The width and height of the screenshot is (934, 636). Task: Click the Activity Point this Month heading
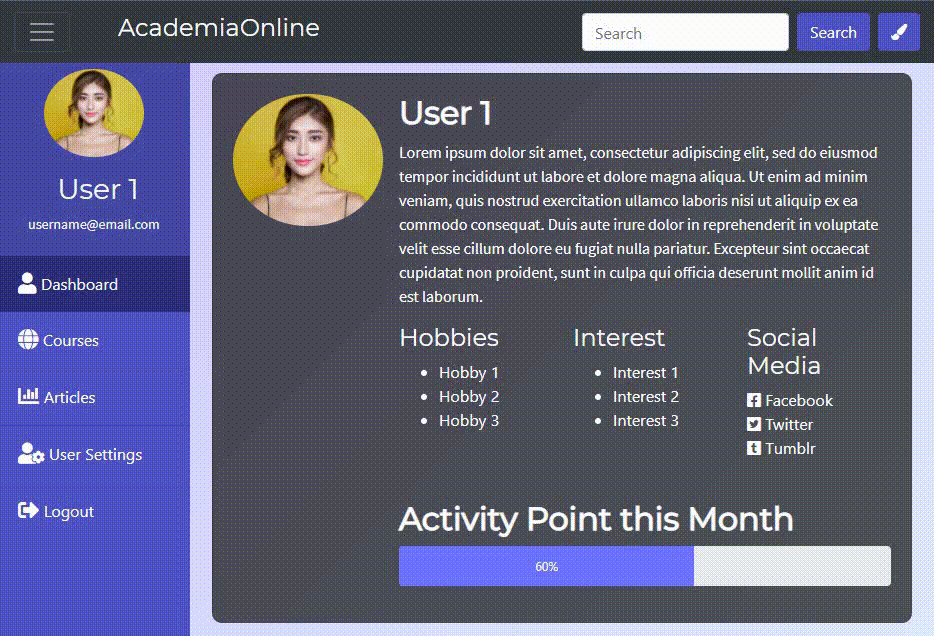tap(596, 519)
